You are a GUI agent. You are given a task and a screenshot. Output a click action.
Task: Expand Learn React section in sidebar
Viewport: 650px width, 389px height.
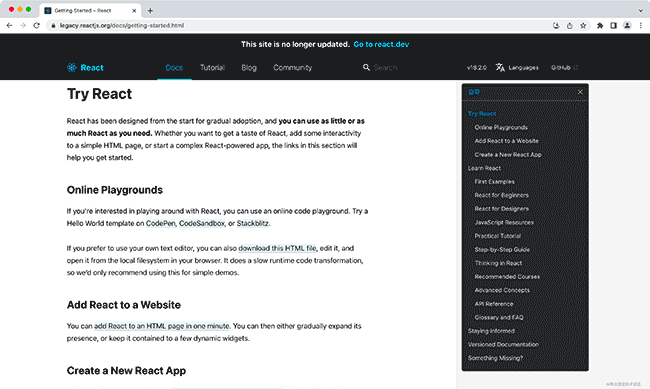tap(484, 168)
